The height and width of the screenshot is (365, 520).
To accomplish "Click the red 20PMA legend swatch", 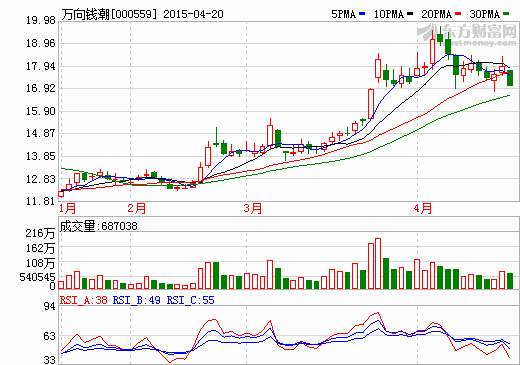I will click(458, 14).
